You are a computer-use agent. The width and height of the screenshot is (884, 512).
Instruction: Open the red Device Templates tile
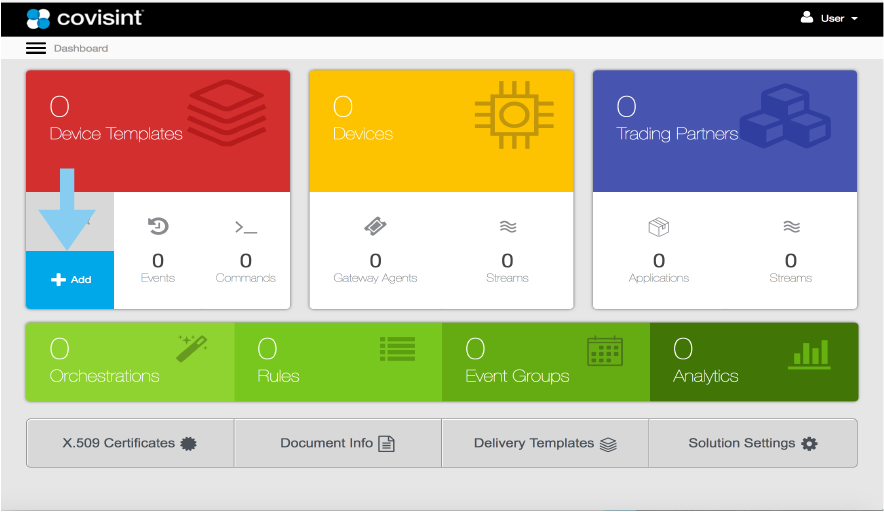point(158,131)
